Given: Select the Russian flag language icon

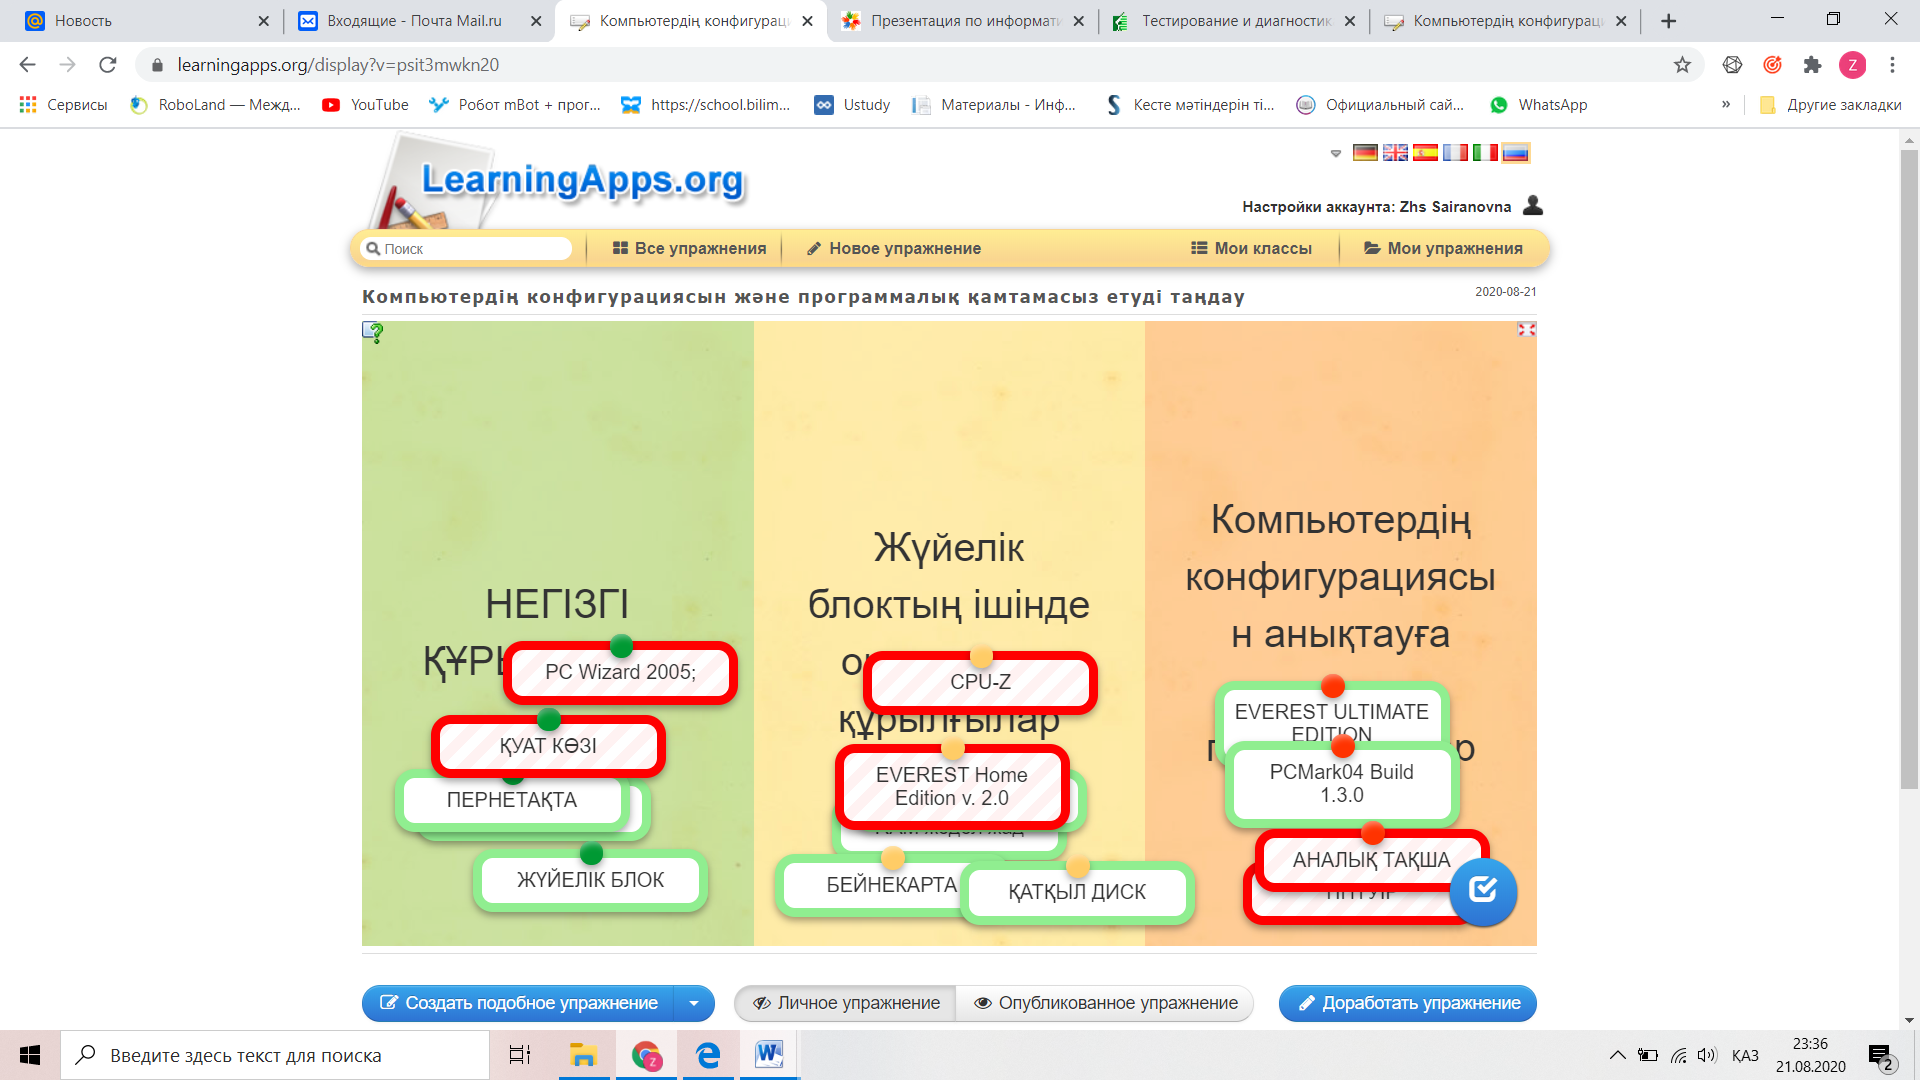Looking at the screenshot, I should 1516,152.
